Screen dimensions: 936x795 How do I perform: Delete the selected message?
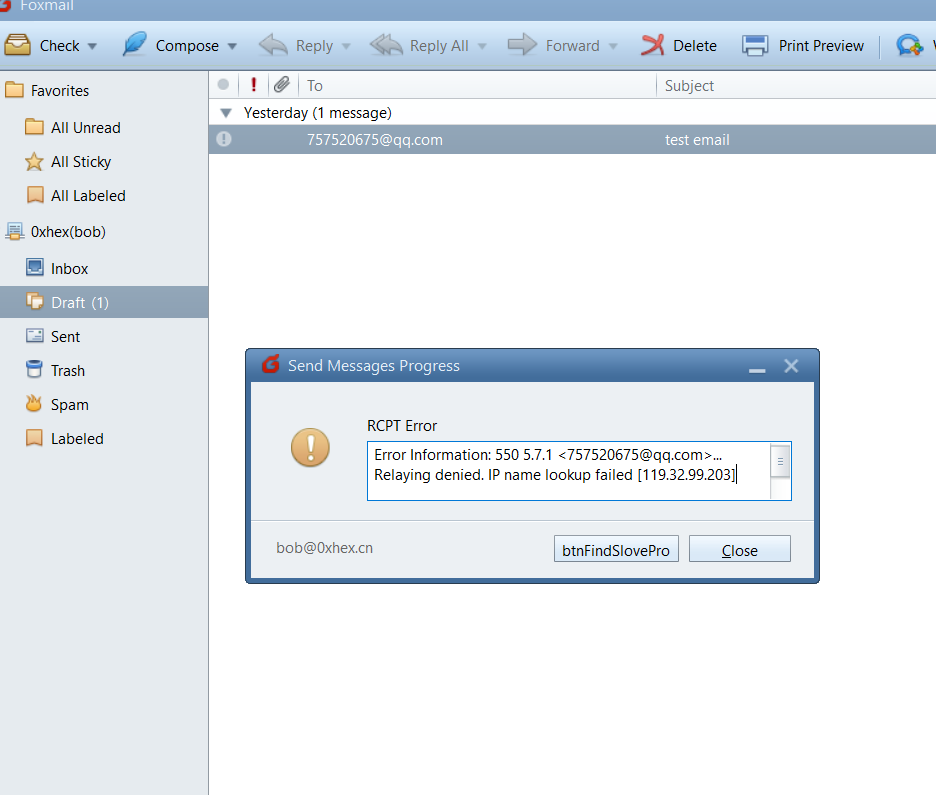click(x=680, y=45)
